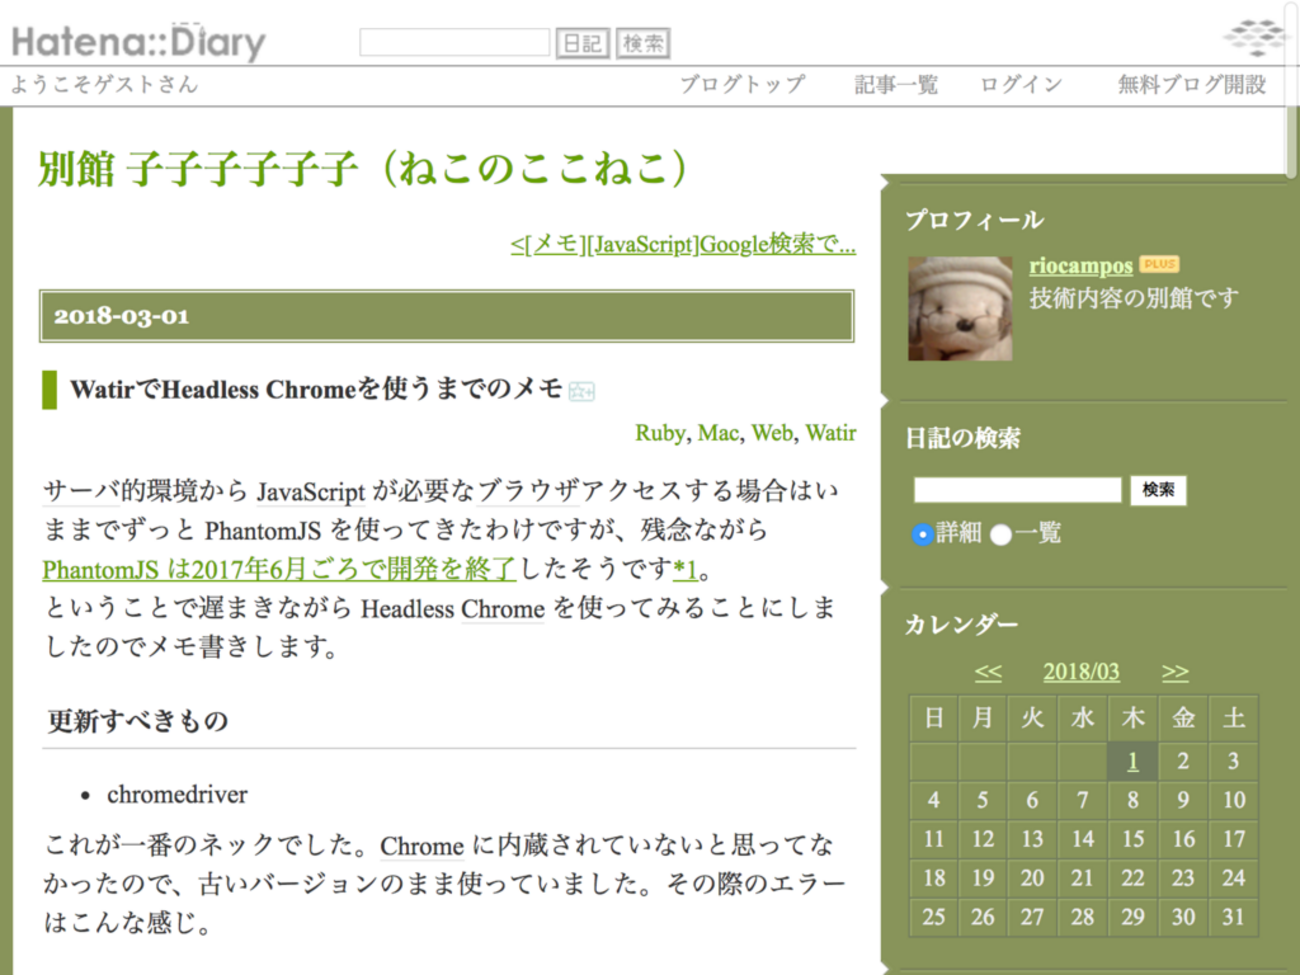Focus the 日記の検索 sidebar input field

pos(1017,489)
